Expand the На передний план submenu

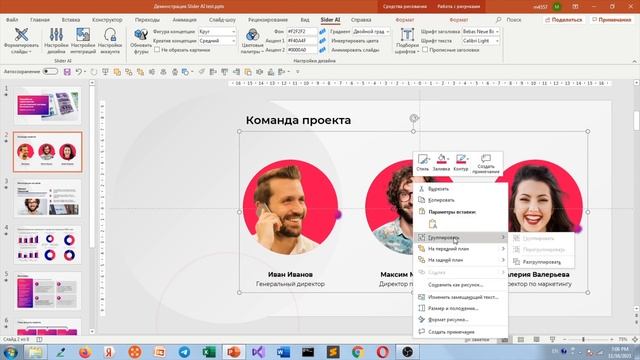(461, 249)
